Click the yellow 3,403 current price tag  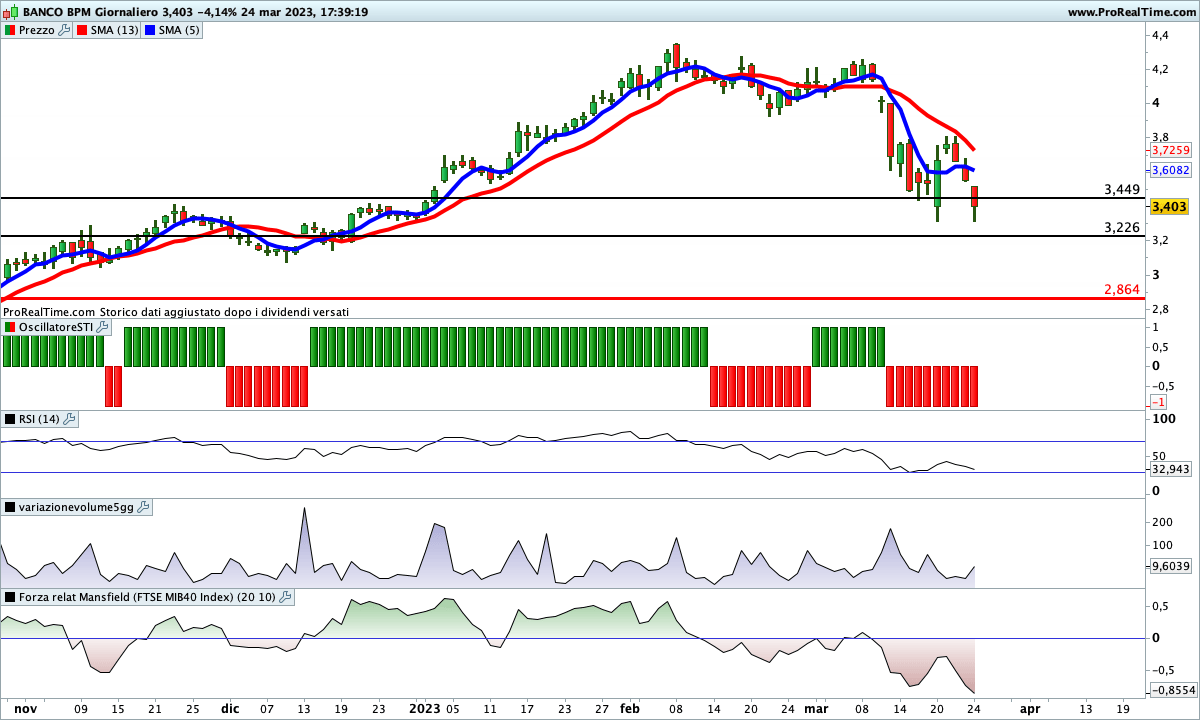click(1168, 207)
